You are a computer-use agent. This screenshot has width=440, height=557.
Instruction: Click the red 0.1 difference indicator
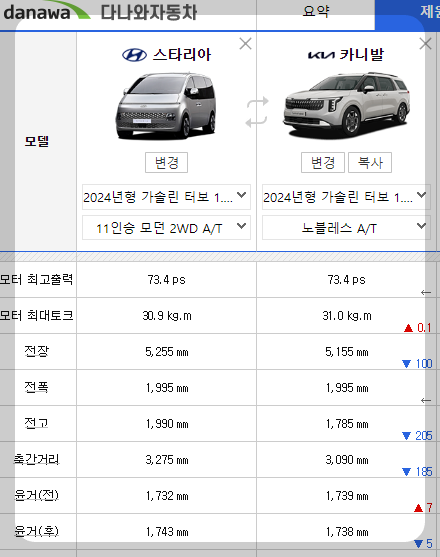coord(418,328)
